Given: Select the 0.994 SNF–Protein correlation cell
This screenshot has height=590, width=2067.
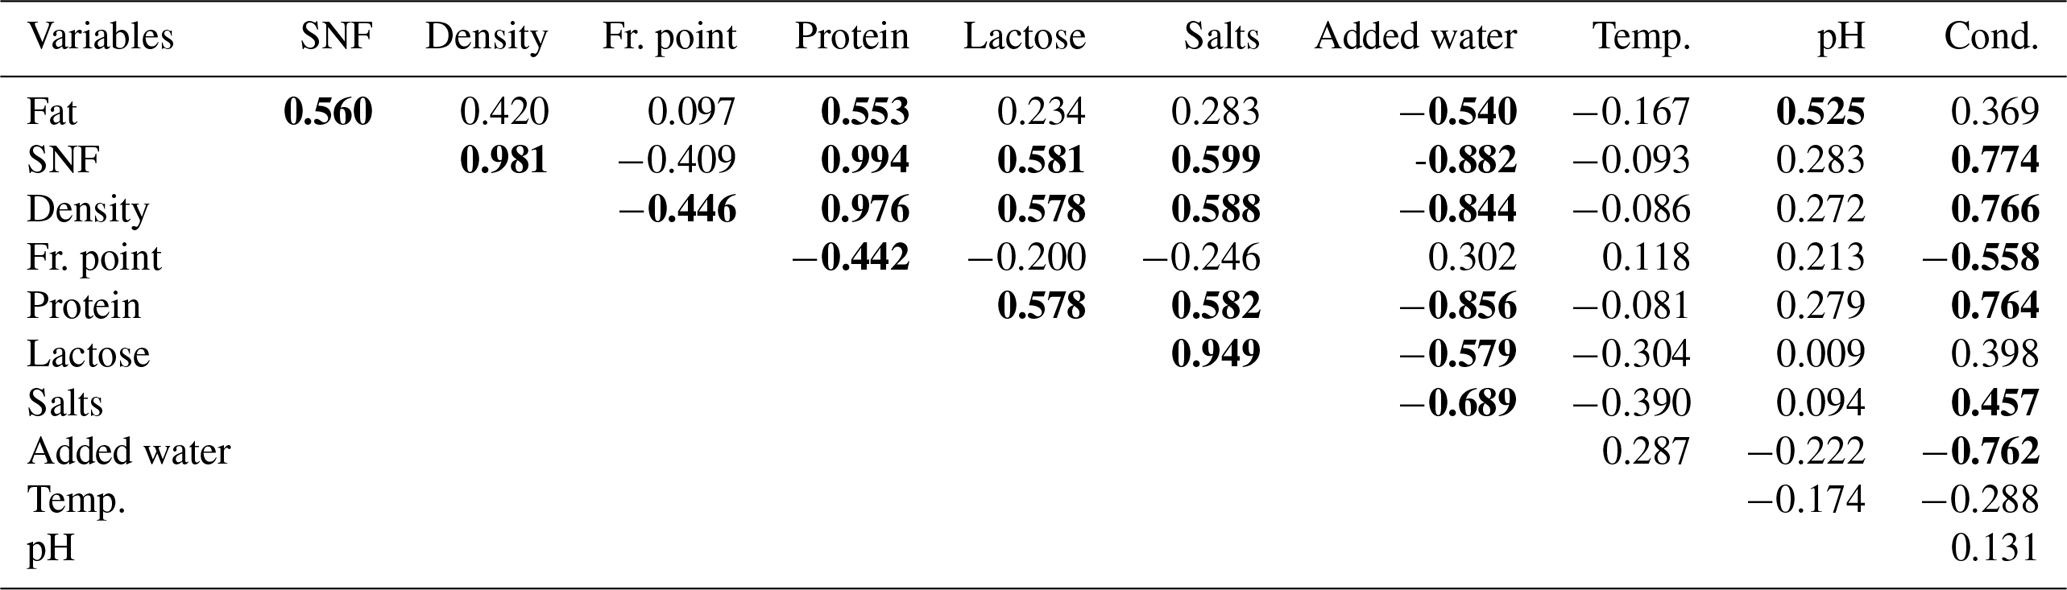Looking at the screenshot, I should [x=865, y=160].
